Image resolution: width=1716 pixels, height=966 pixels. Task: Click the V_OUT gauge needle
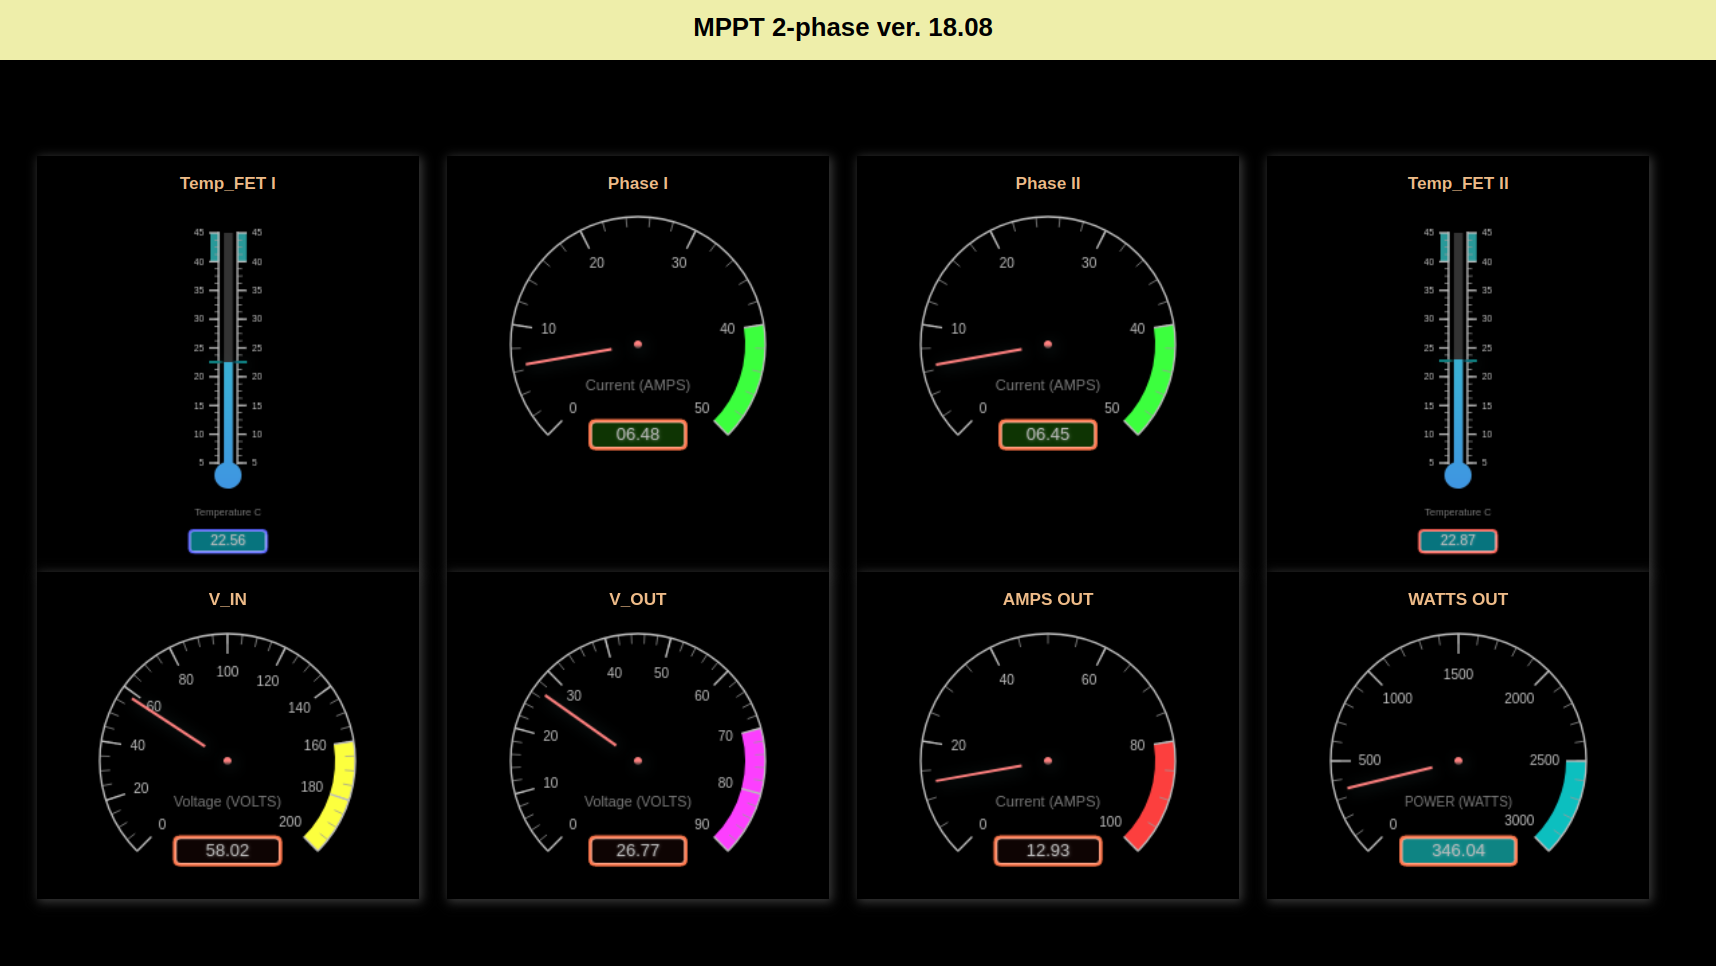coord(581,720)
